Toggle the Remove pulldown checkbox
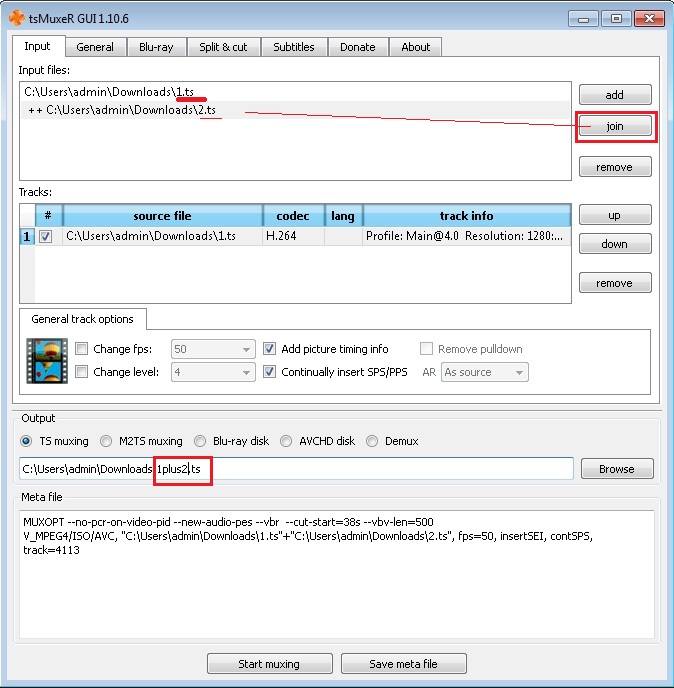Viewport: 674px width, 688px height. [426, 349]
